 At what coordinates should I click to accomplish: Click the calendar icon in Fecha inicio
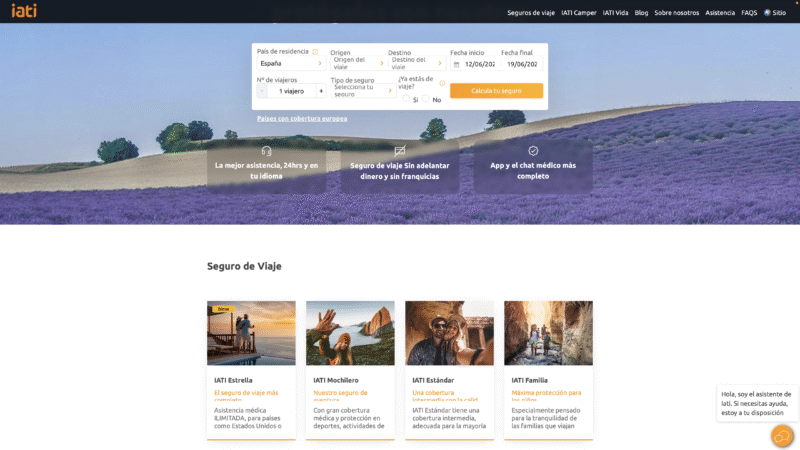[x=457, y=64]
